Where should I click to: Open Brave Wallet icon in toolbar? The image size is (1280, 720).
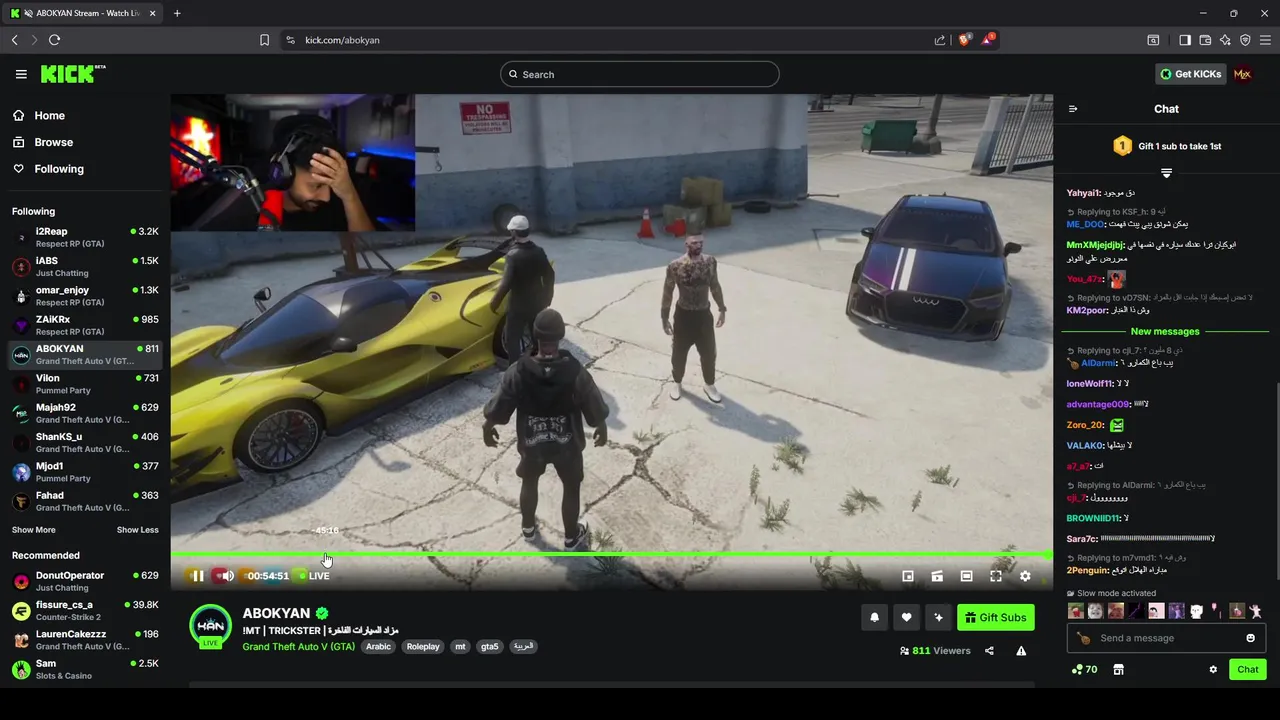(1205, 40)
